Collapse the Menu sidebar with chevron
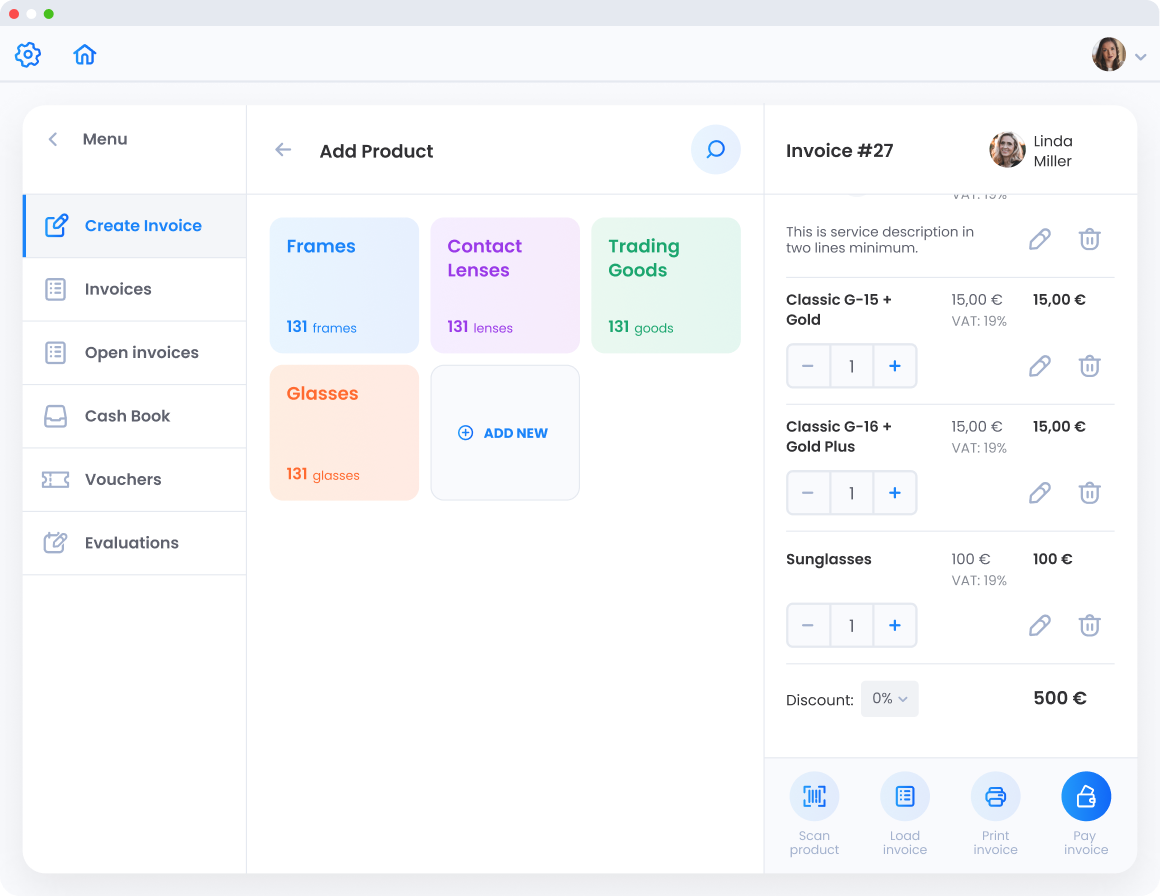 [53, 140]
